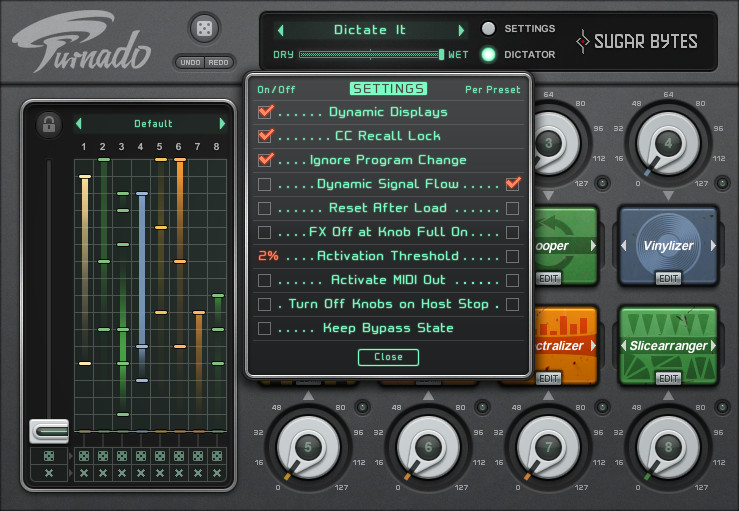Clear Dictator column 5 with X icon
The height and width of the screenshot is (511, 739).
160,473
